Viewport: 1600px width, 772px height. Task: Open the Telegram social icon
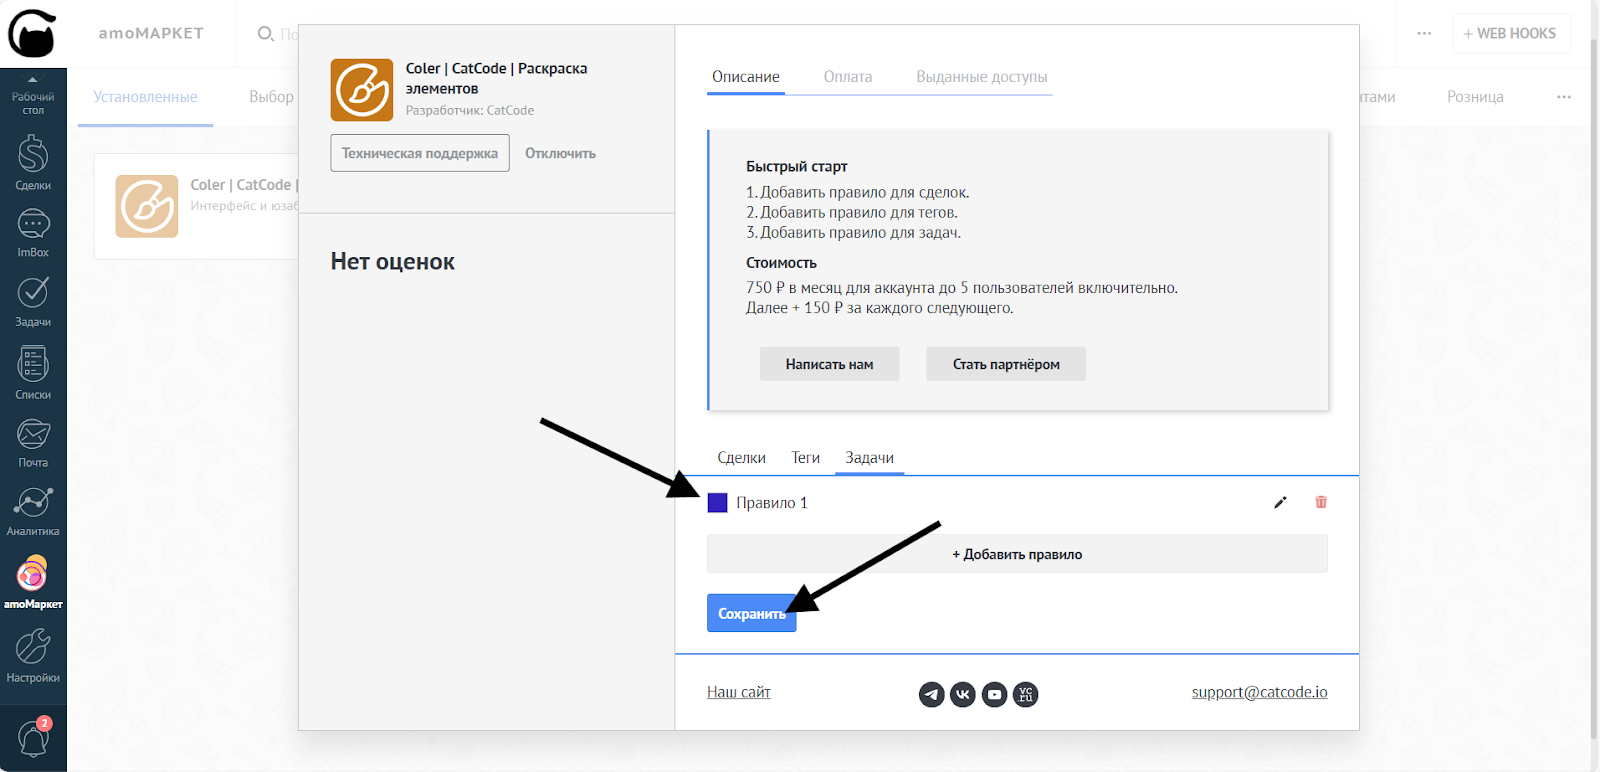(x=931, y=694)
